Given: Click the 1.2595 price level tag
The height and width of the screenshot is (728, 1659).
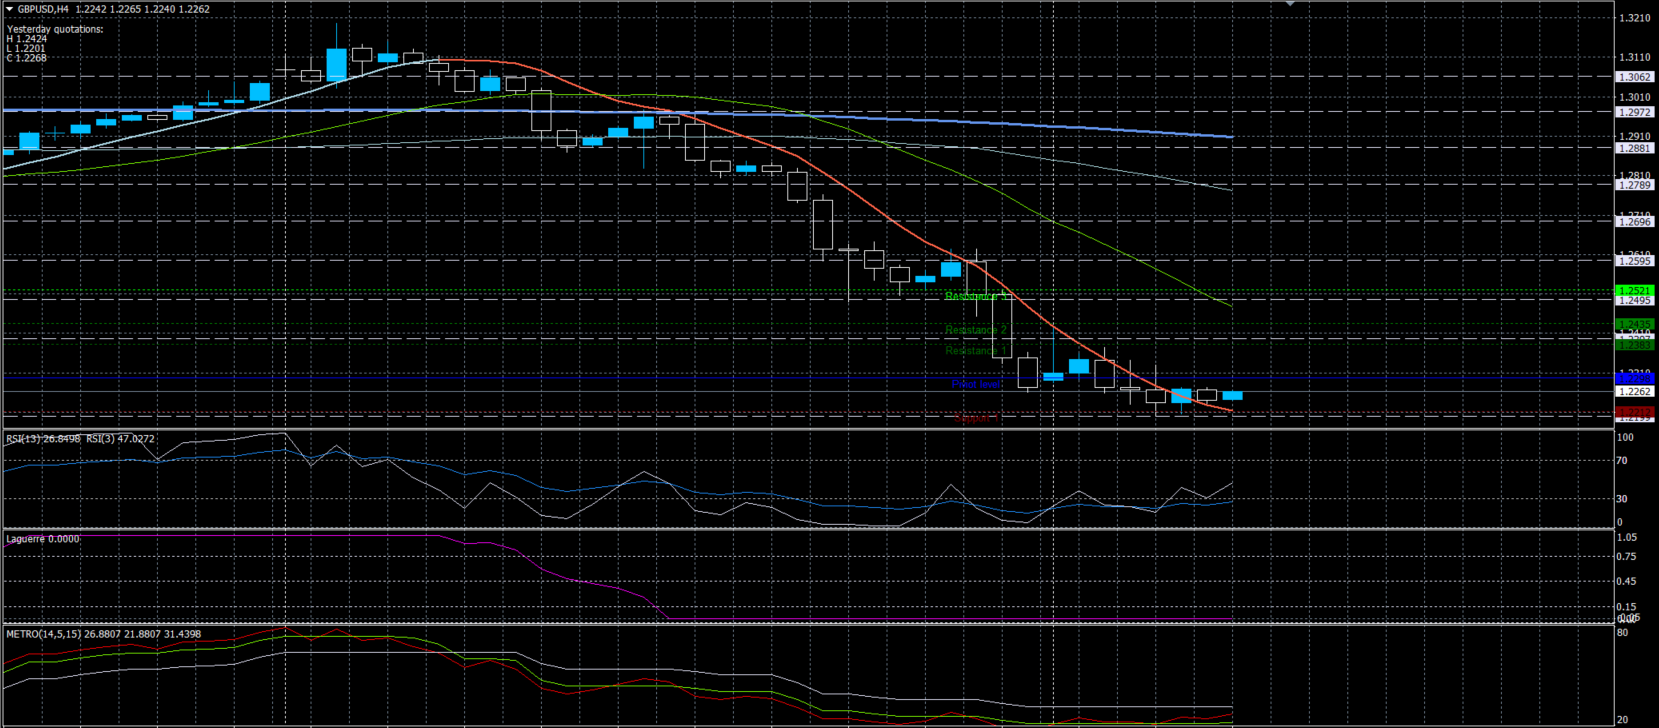Looking at the screenshot, I should pyautogui.click(x=1635, y=261).
